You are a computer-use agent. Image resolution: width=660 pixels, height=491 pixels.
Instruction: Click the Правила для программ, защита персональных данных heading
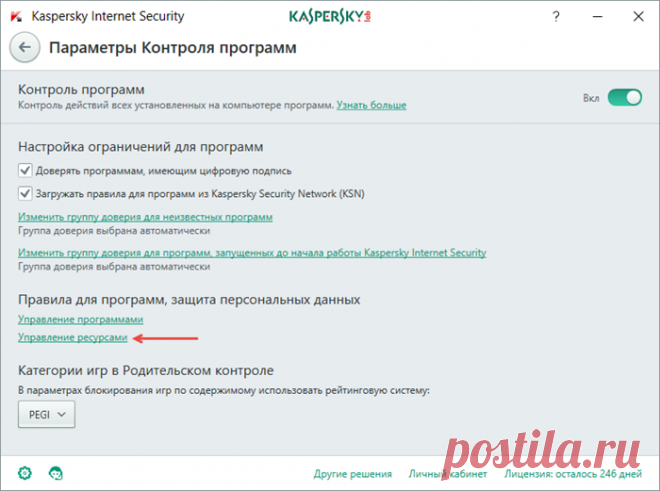pyautogui.click(x=189, y=300)
